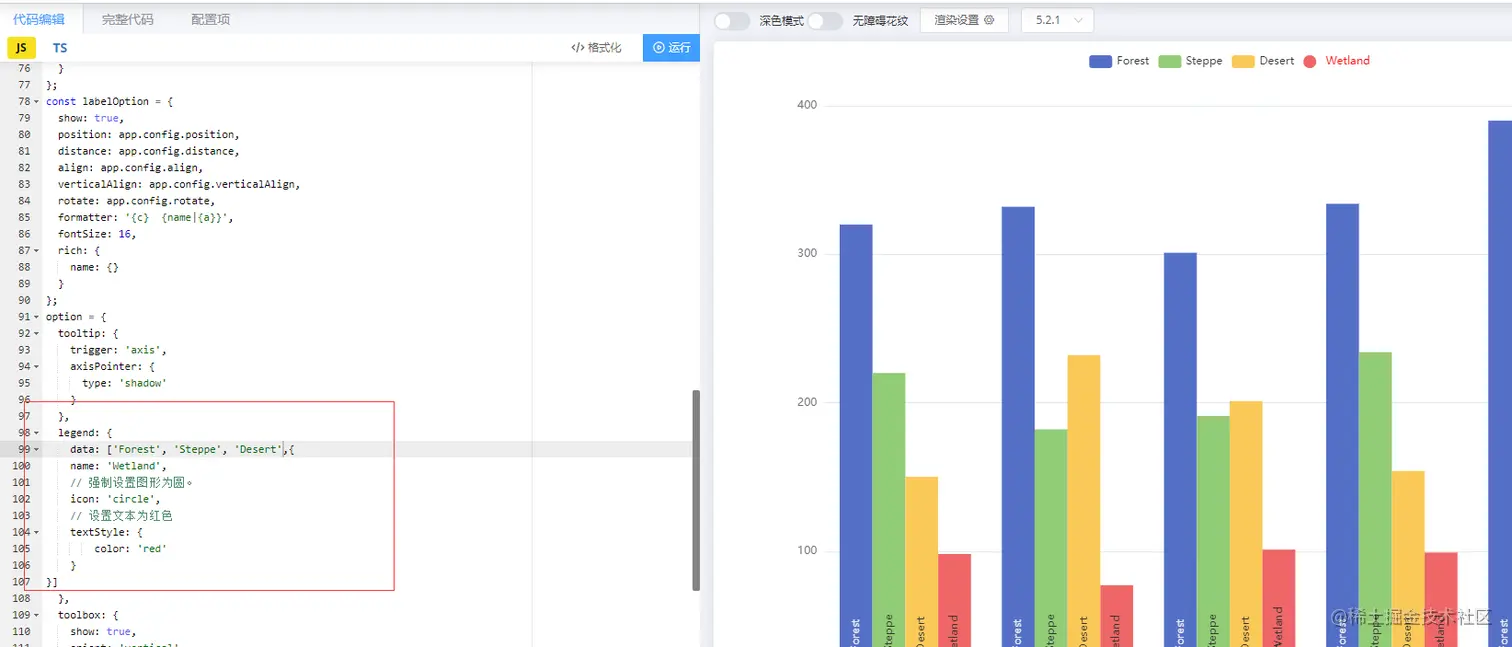Click the "fontSize: 16," code line

pos(96,234)
